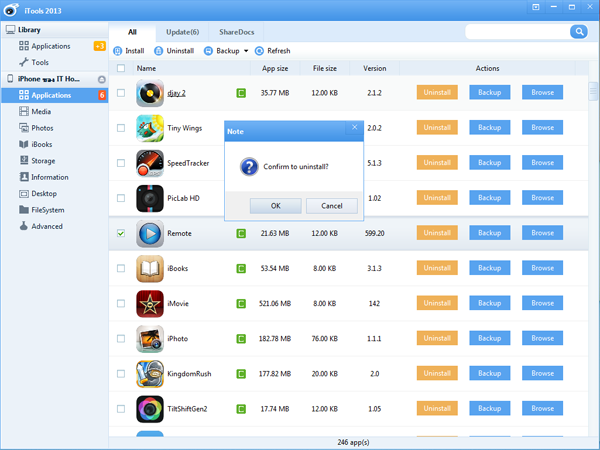Open Photos in the device sidebar
Viewport: 600px width, 450px height.
(41, 128)
